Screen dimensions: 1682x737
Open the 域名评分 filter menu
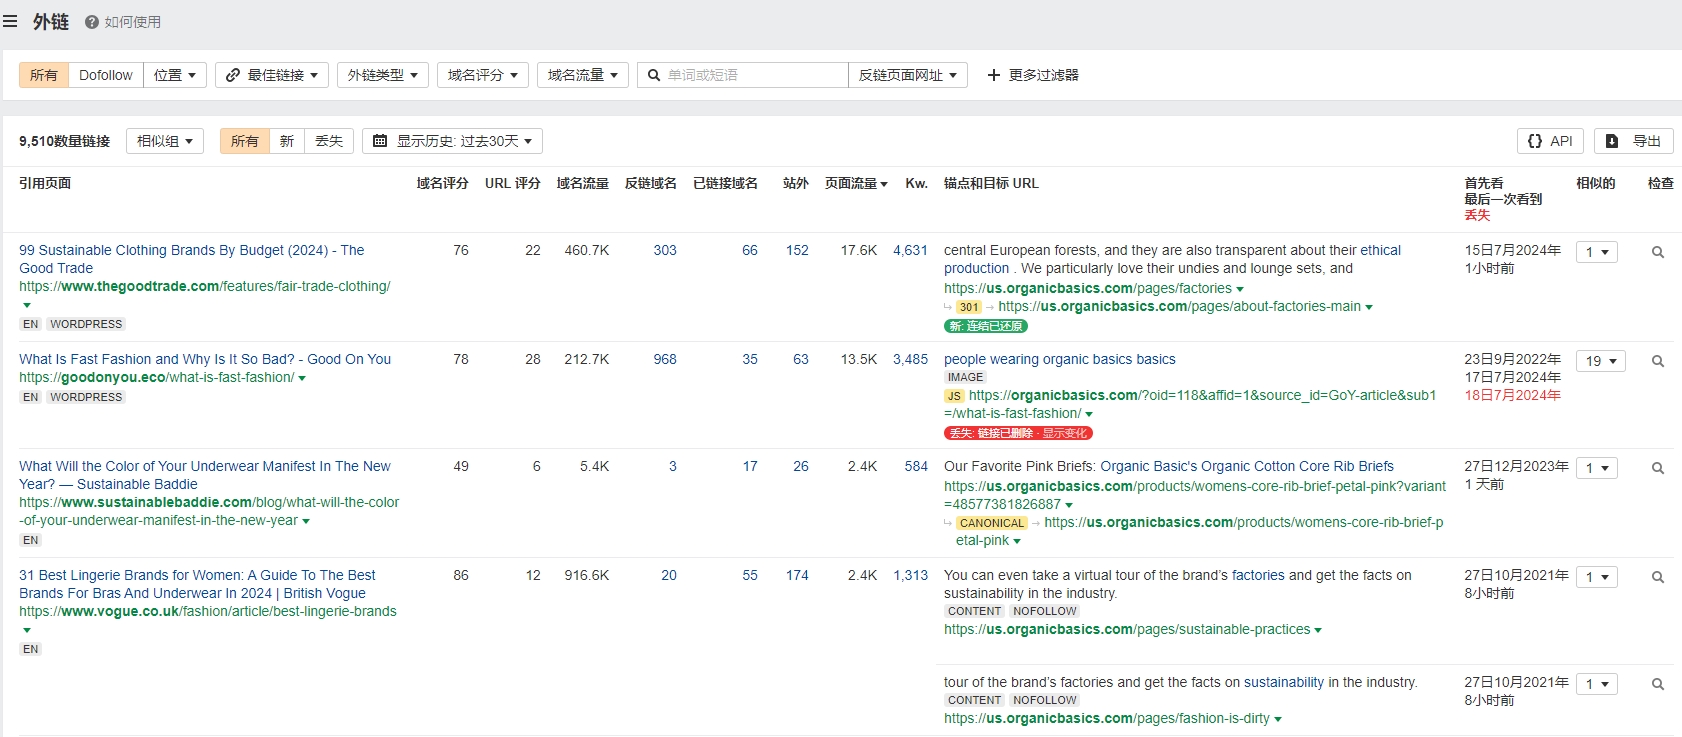(483, 75)
